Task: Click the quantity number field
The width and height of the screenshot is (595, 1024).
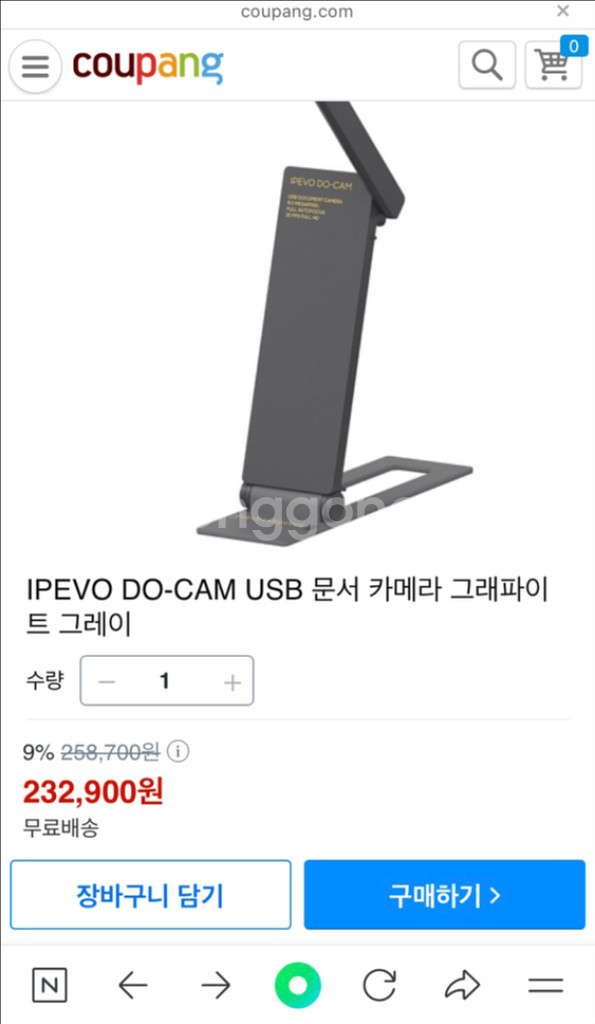Action: click(x=165, y=681)
